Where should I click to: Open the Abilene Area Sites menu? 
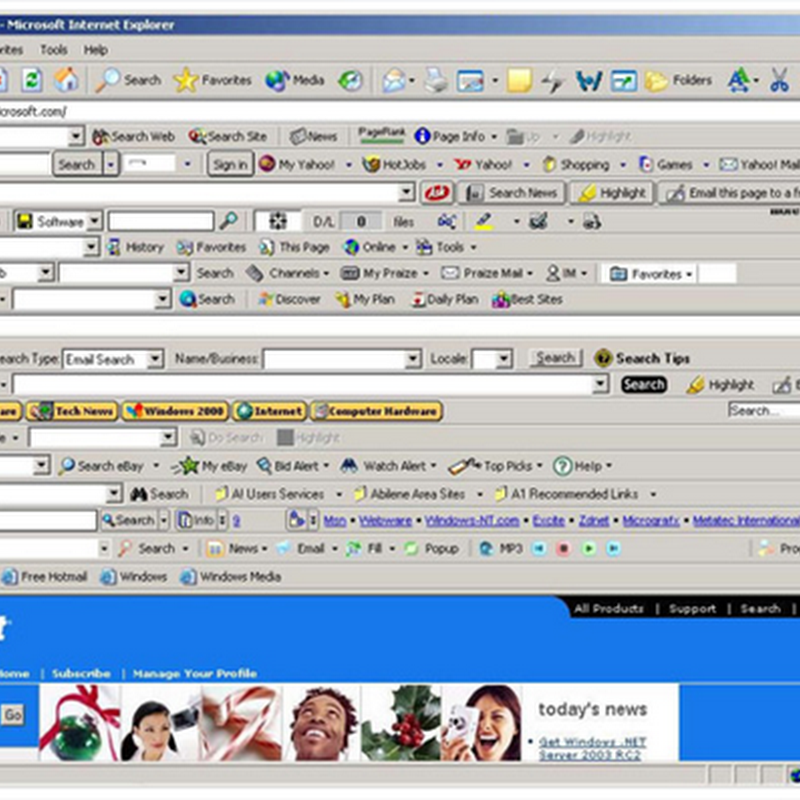417,494
